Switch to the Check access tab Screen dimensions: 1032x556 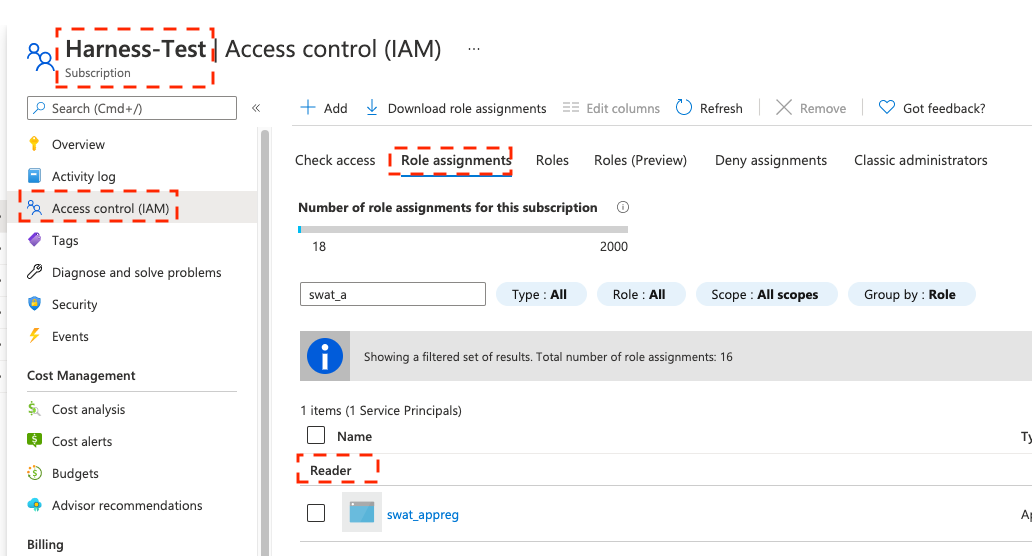point(335,160)
